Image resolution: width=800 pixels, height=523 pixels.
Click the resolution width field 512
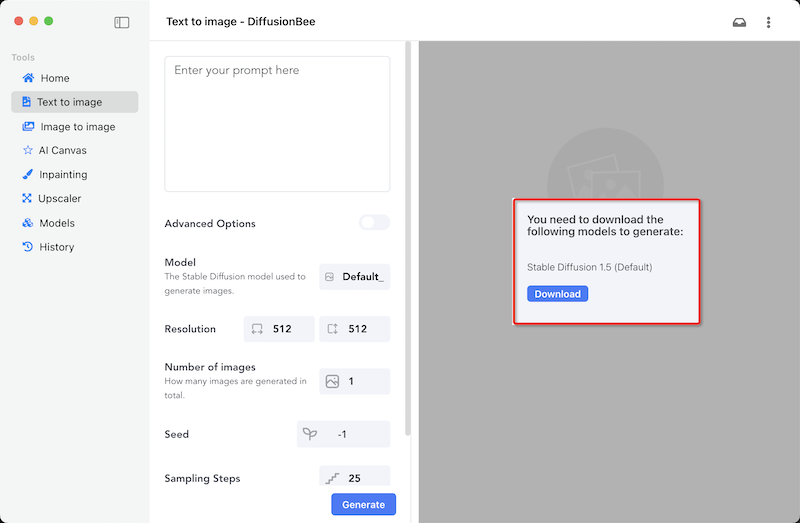coord(279,329)
